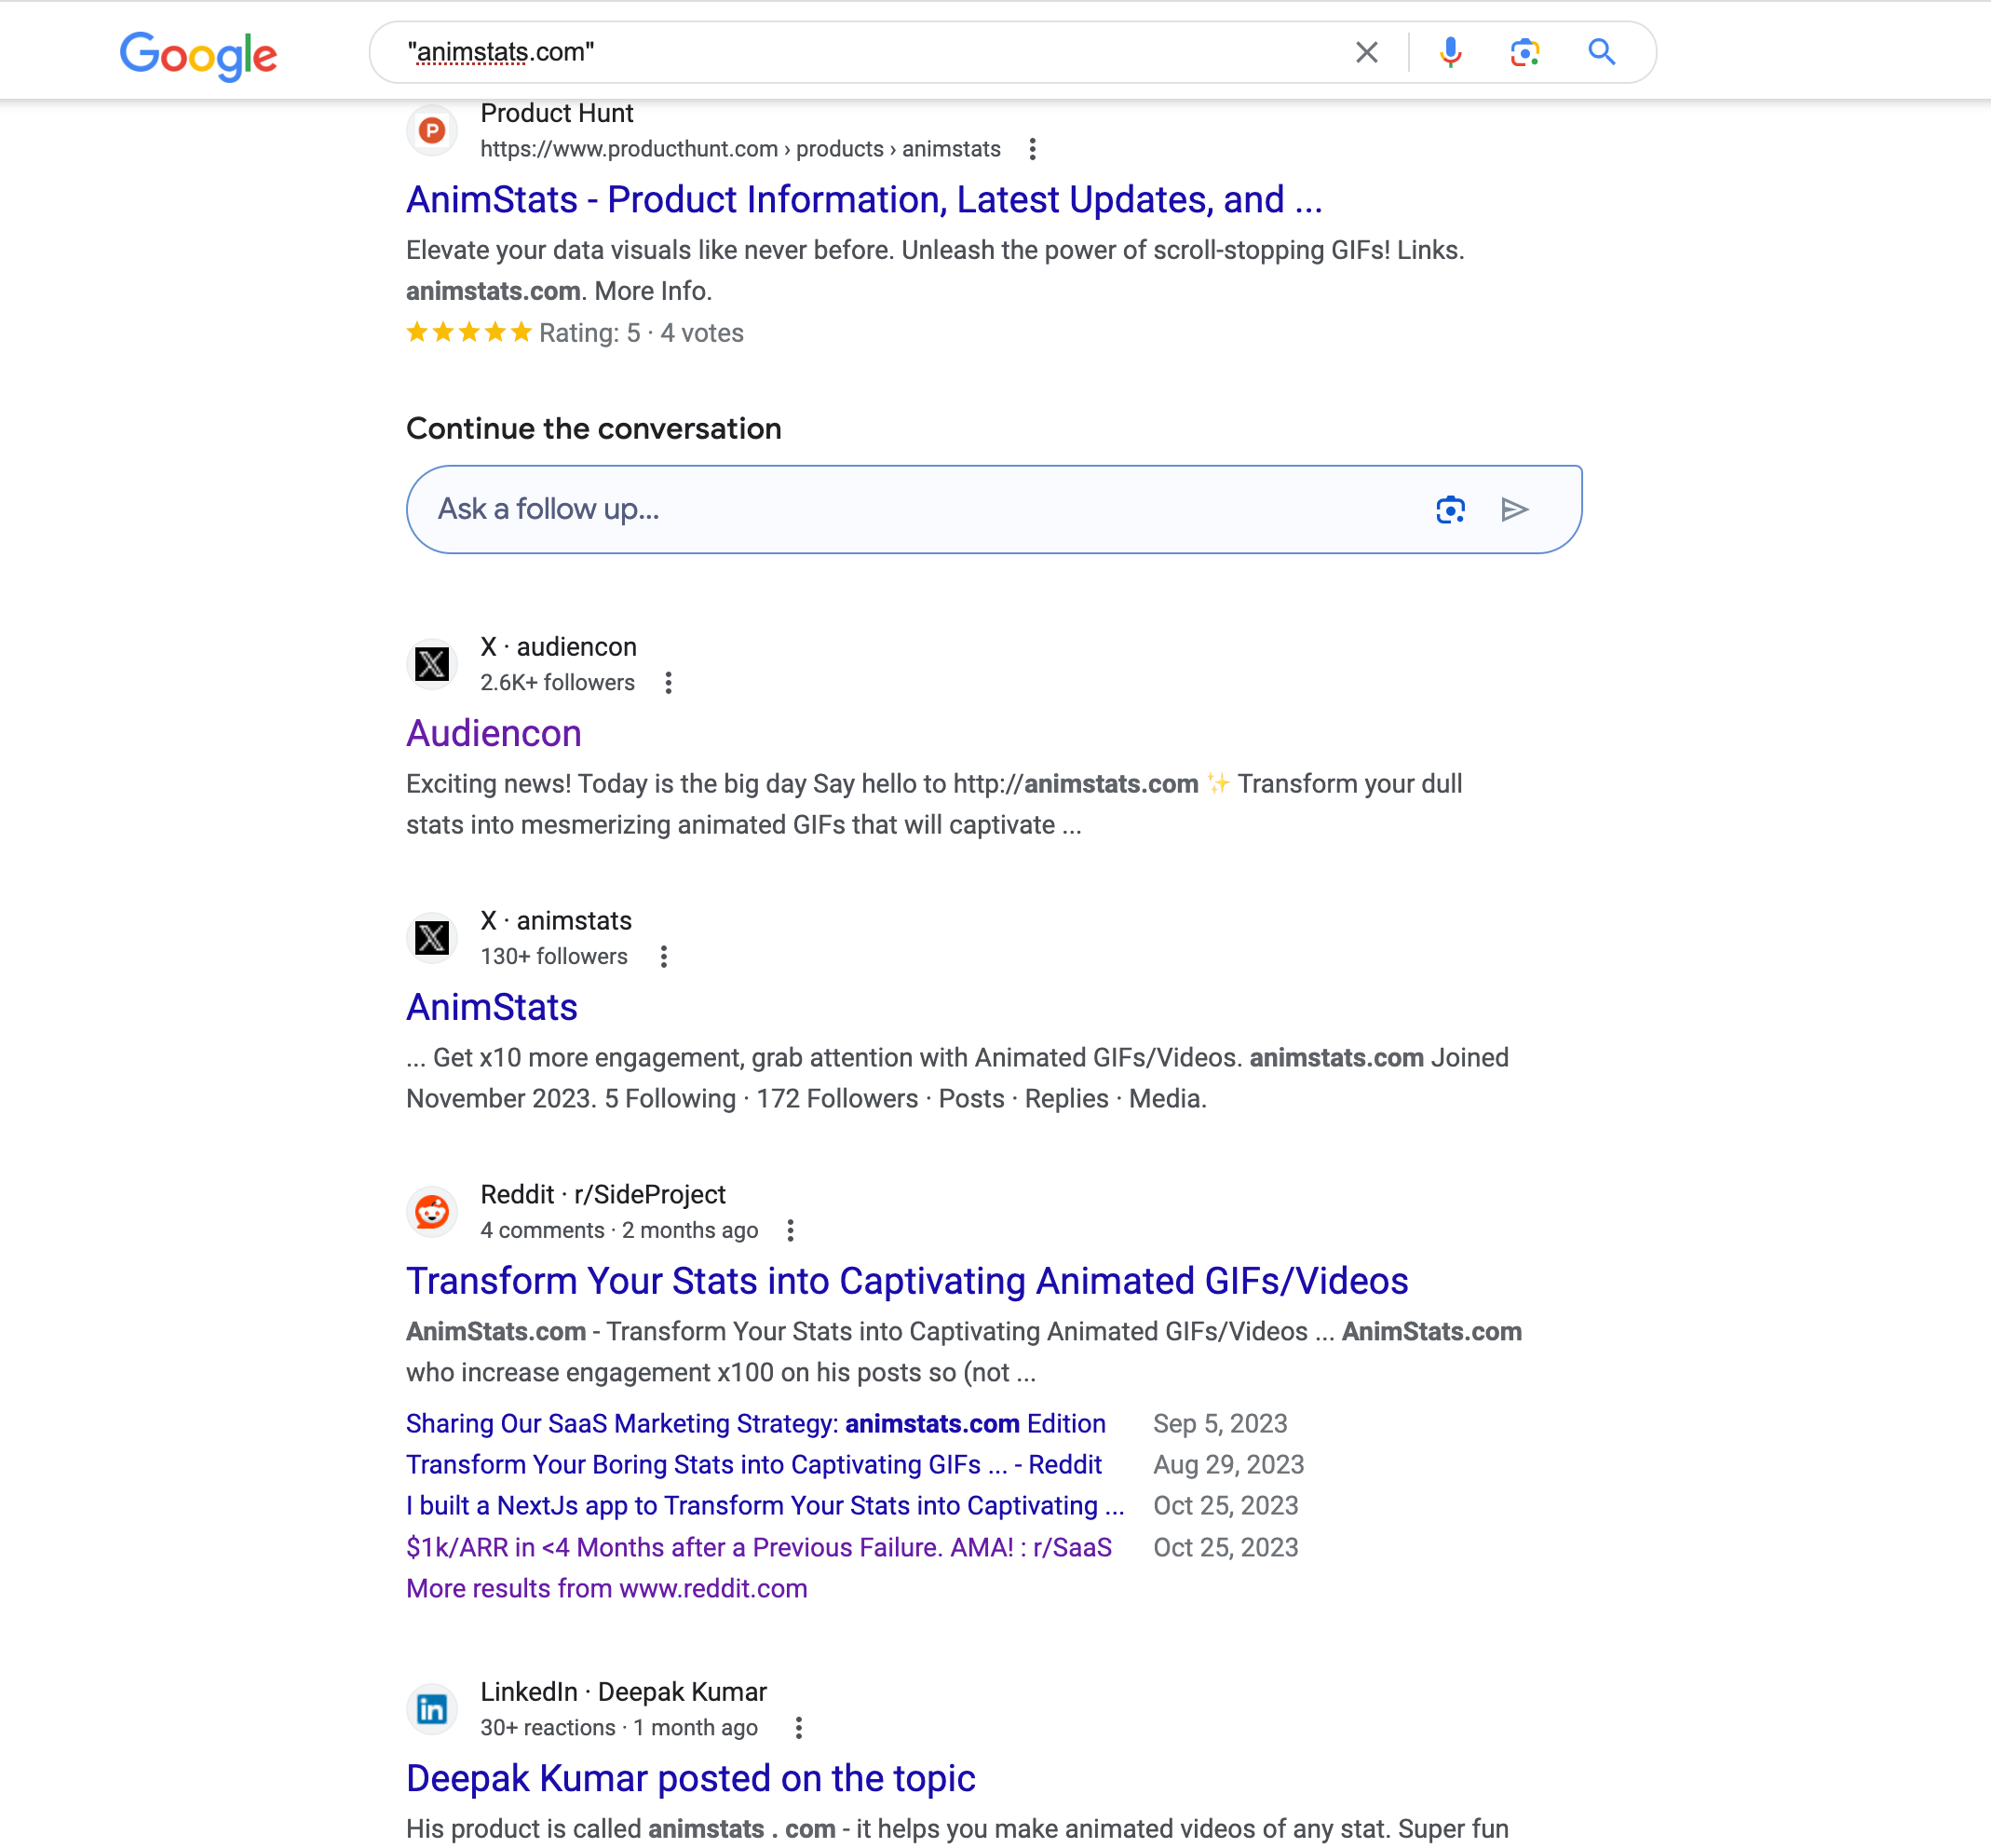Send the follow-up question arrow
The height and width of the screenshot is (1848, 1991).
1515,510
